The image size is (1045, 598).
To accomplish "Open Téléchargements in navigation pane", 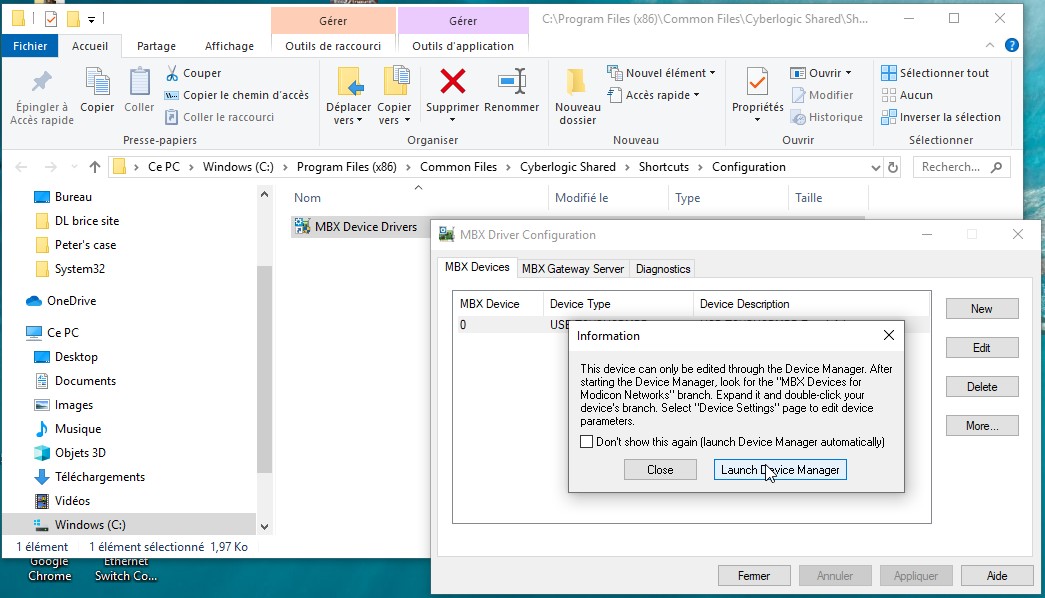I will pos(89,477).
